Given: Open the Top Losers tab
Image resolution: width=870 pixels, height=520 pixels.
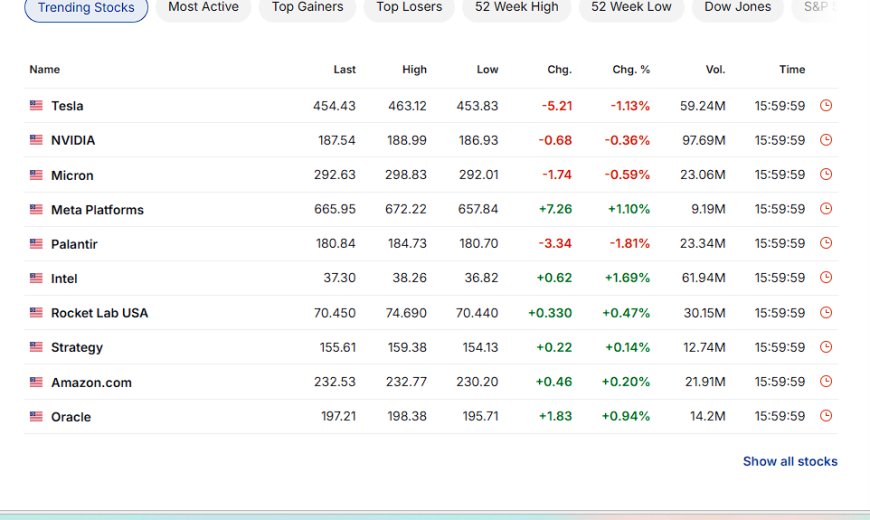Looking at the screenshot, I should [x=409, y=7].
